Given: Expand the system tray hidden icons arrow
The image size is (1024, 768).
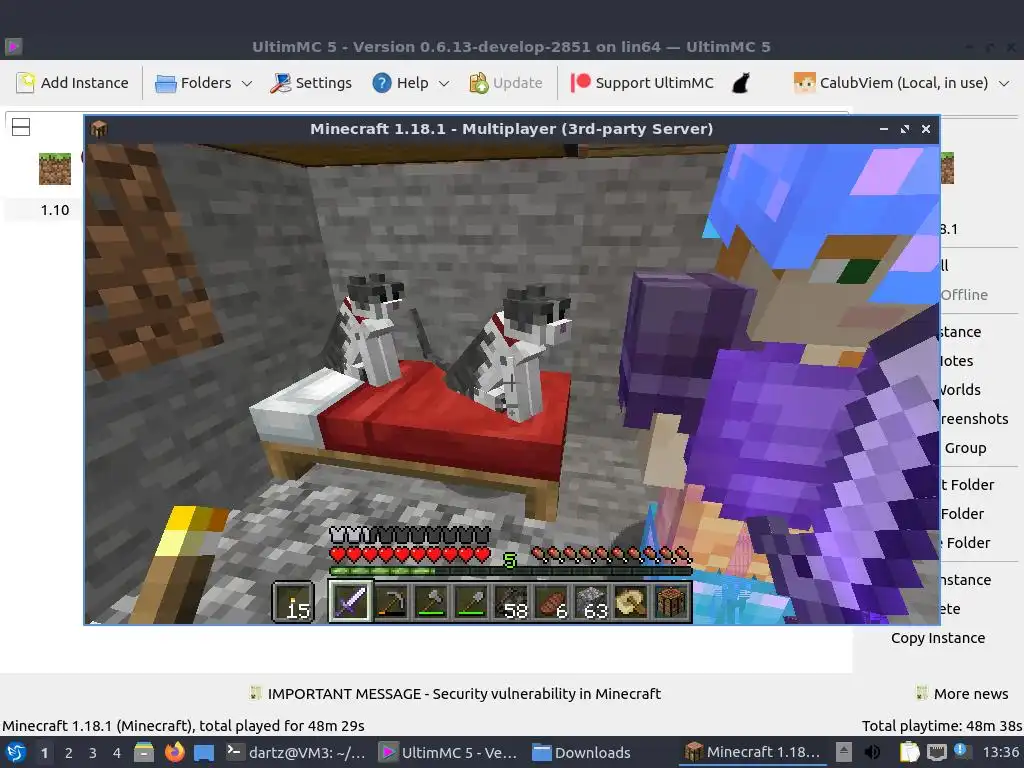Looking at the screenshot, I should point(844,752).
